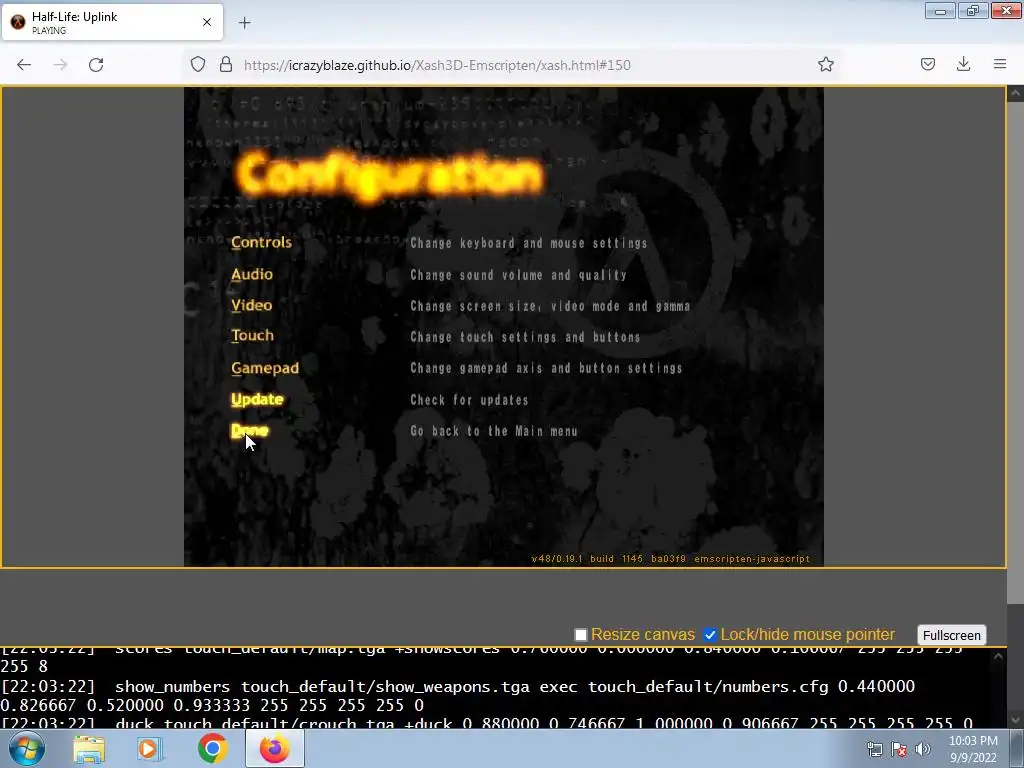Viewport: 1024px width, 768px height.
Task: Open the network tray icon
Action: click(x=874, y=749)
